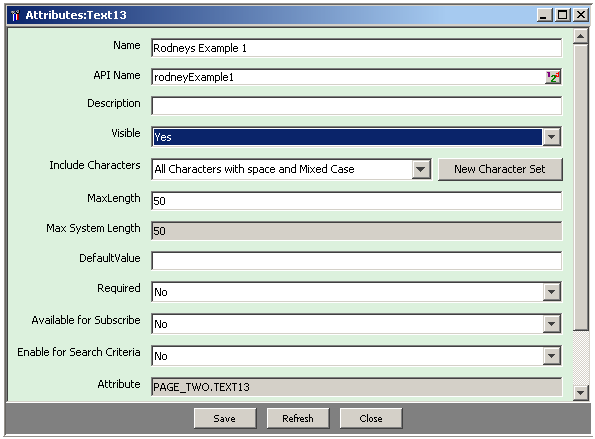
Task: Click the application icon in title bar
Action: pyautogui.click(x=15, y=16)
